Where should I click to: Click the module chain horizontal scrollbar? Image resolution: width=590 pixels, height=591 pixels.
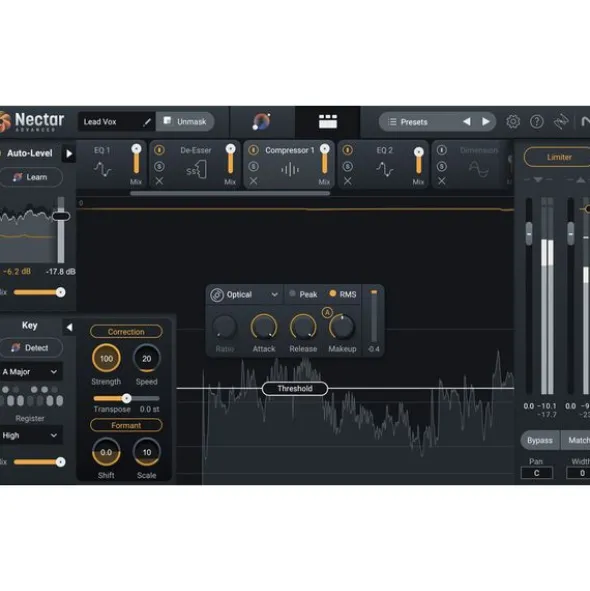pyautogui.click(x=230, y=194)
